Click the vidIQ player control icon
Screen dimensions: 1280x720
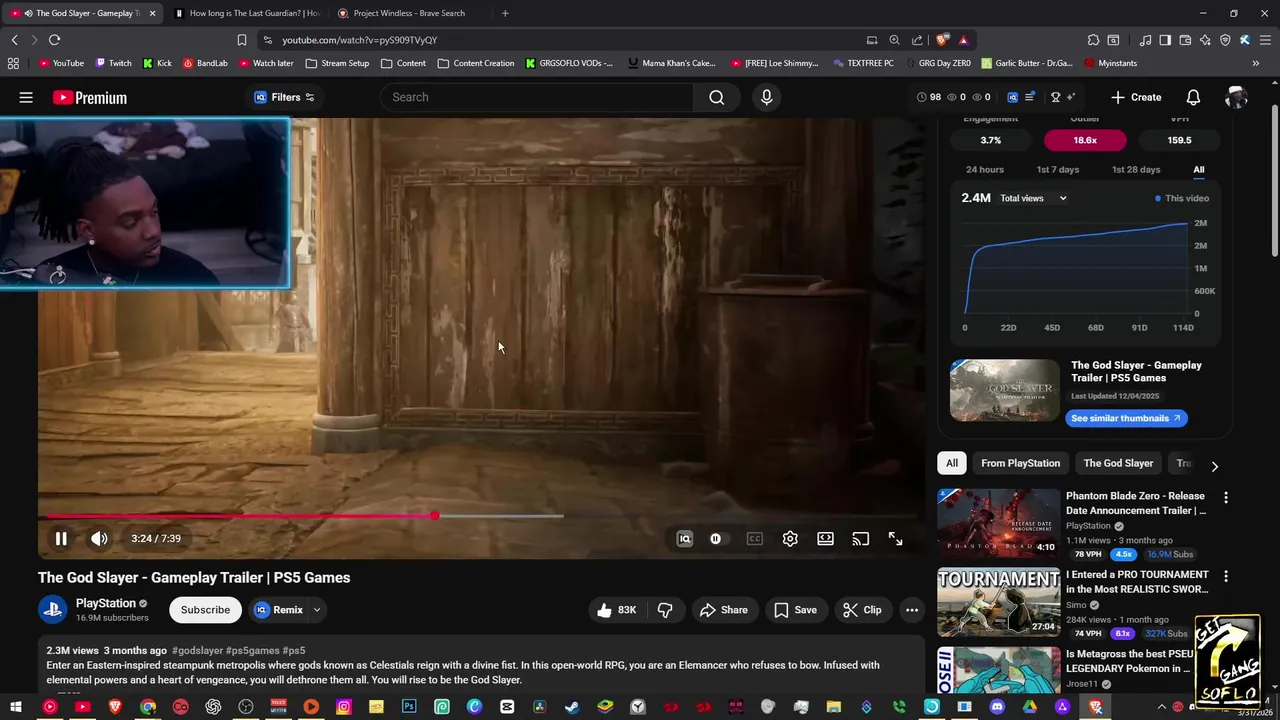685,538
